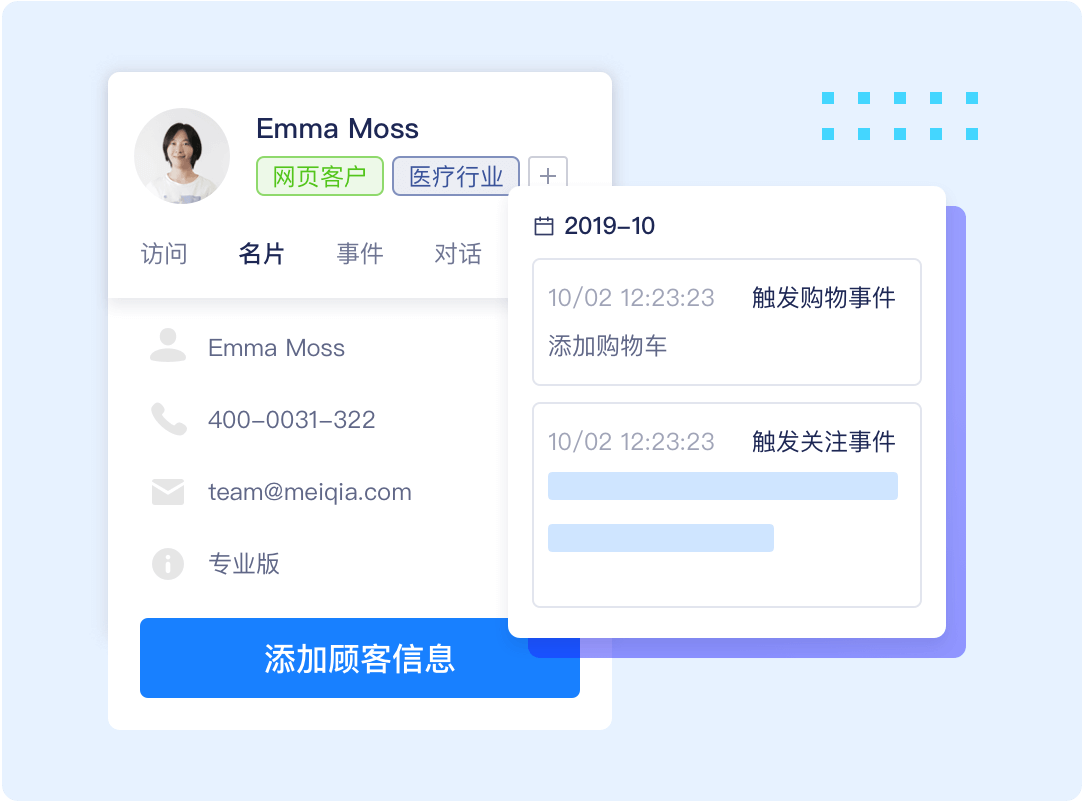Screen dimensions: 1082x802
Task: Open the 对话 tab
Action: [x=458, y=254]
